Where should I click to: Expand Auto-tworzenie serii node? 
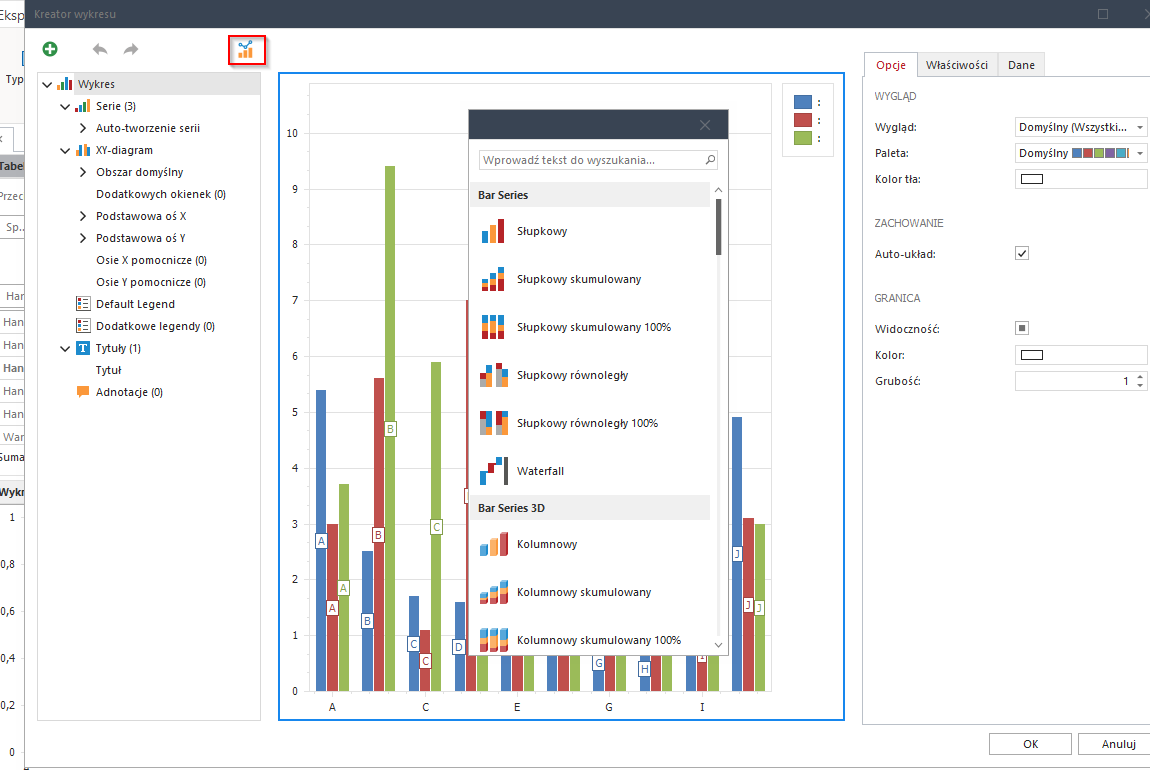click(83, 128)
